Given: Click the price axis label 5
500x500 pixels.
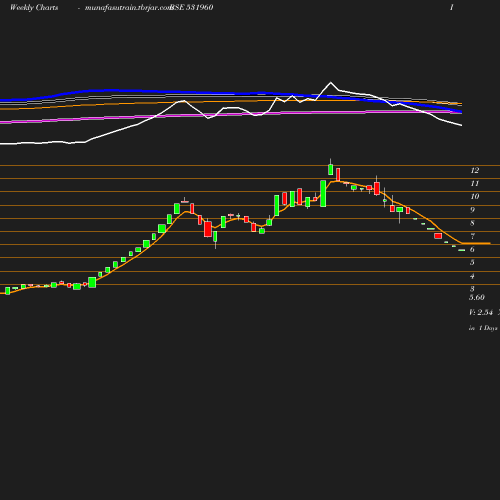Looking at the screenshot, I should tap(472, 262).
